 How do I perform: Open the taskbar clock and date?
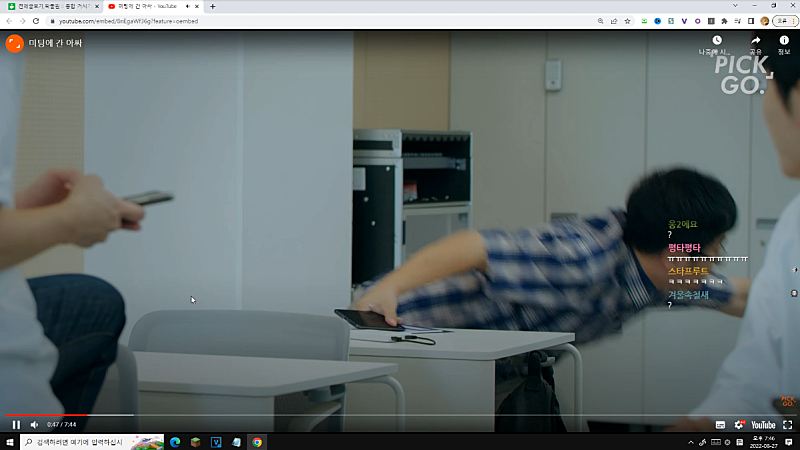click(x=764, y=442)
